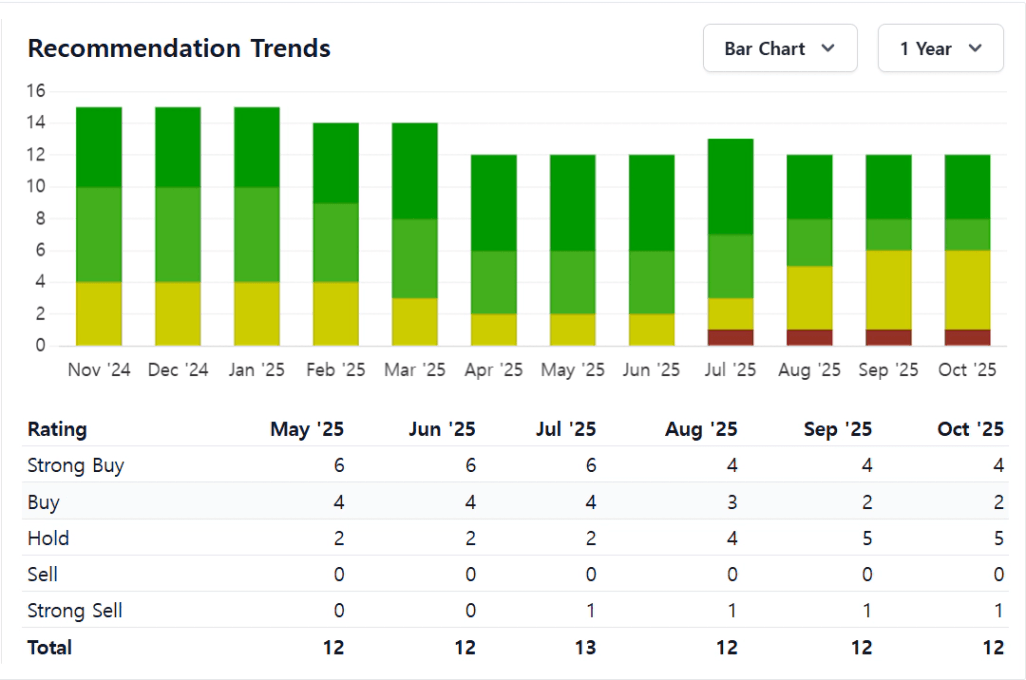Viewport: 1026px width, 680px height.
Task: Click the Dec '24 x-axis label
Action: [178, 370]
